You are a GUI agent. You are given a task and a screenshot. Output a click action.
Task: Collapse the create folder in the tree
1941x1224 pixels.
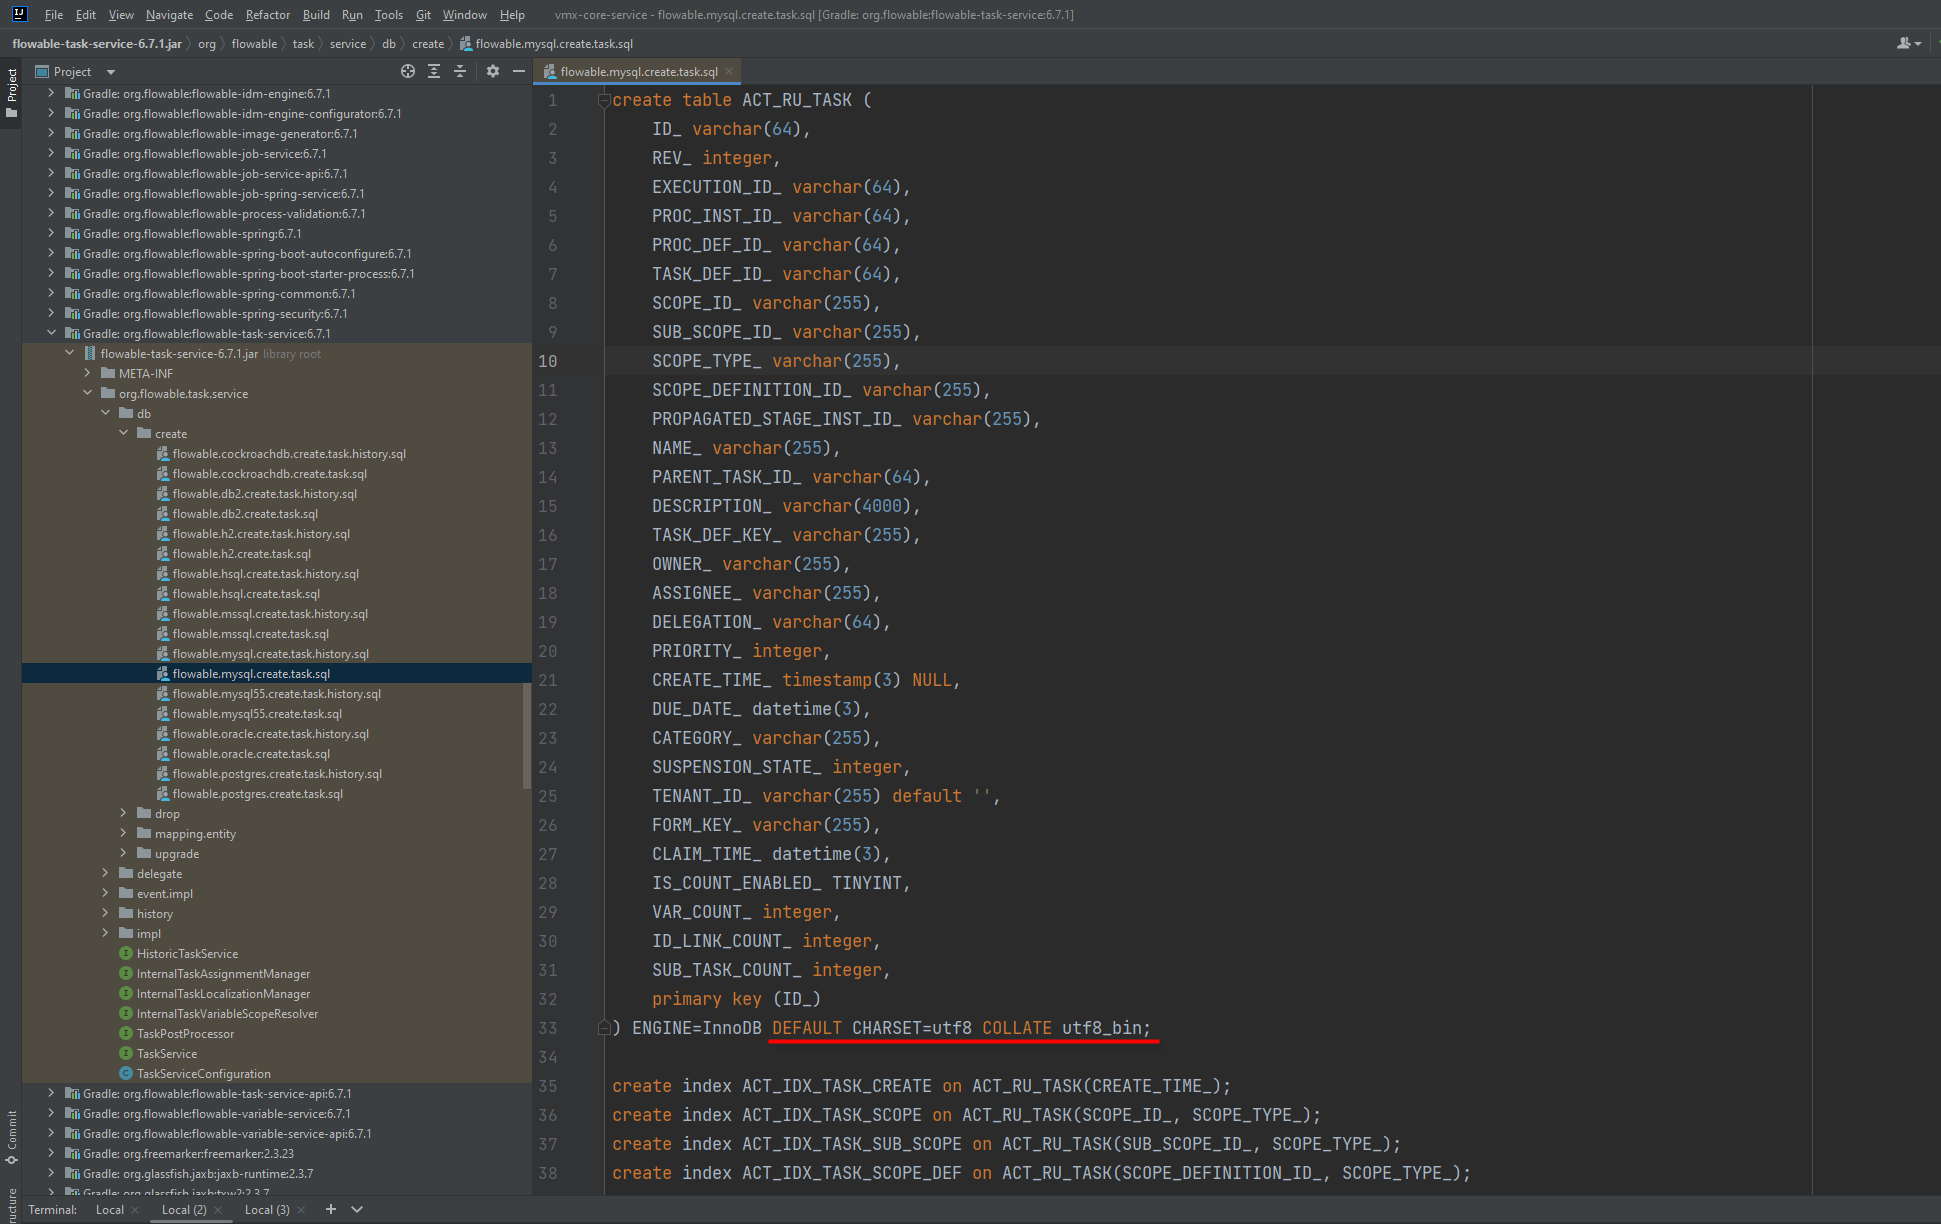[x=124, y=433]
